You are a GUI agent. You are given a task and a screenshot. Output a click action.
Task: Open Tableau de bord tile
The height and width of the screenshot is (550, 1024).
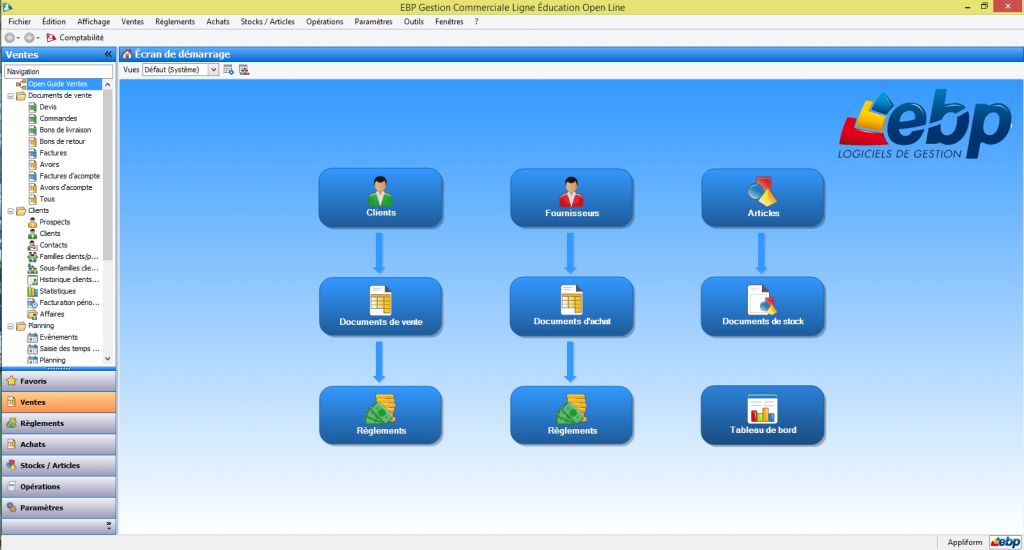763,415
